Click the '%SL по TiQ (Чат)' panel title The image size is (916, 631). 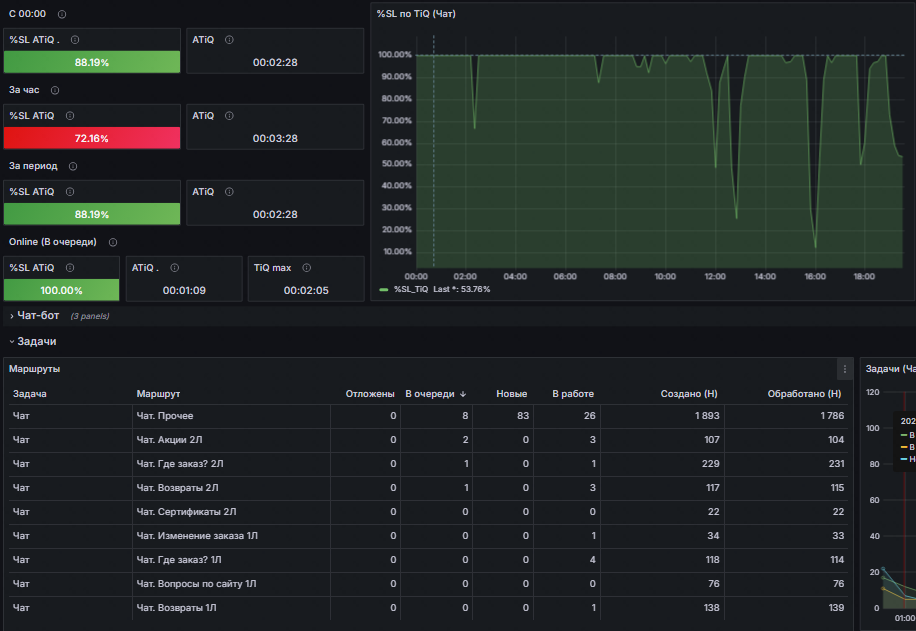tap(416, 13)
